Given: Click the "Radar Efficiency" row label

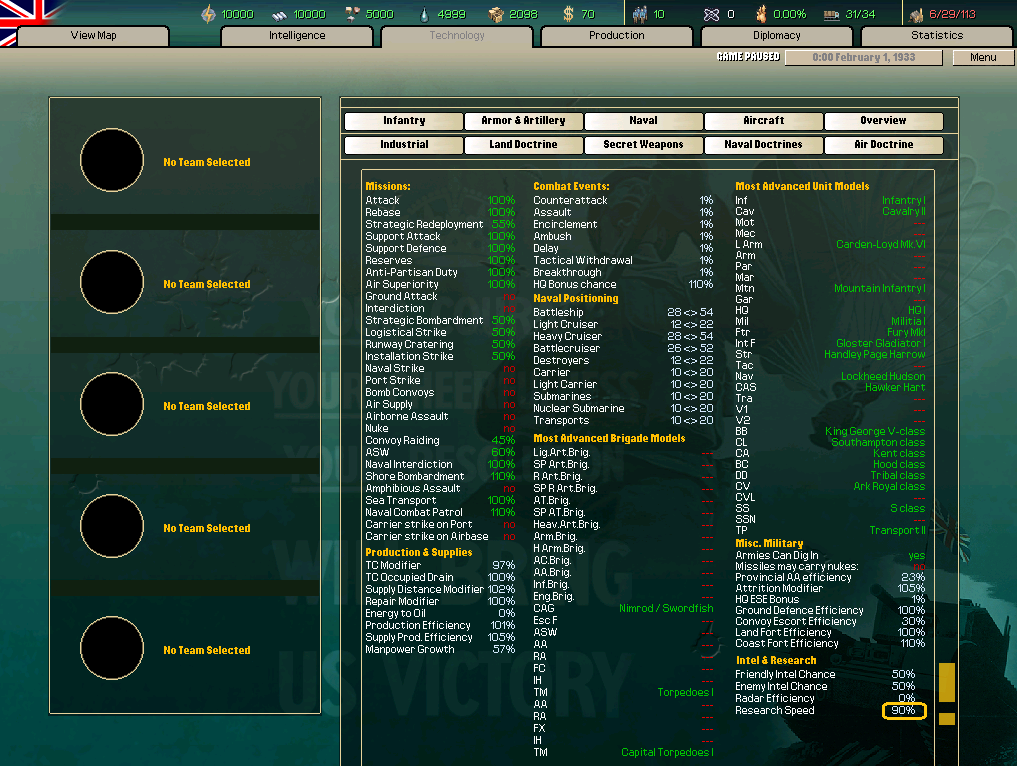Looking at the screenshot, I should tap(774, 699).
